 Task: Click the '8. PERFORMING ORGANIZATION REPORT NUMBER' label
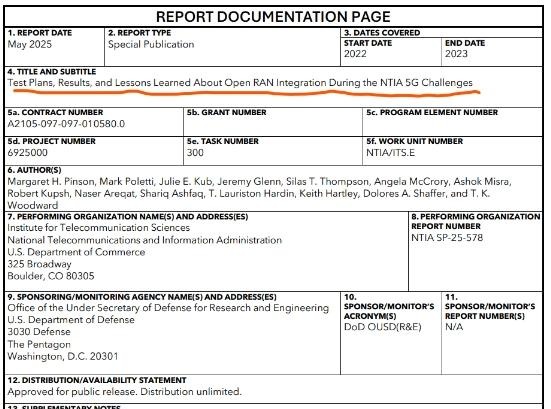coord(476,221)
